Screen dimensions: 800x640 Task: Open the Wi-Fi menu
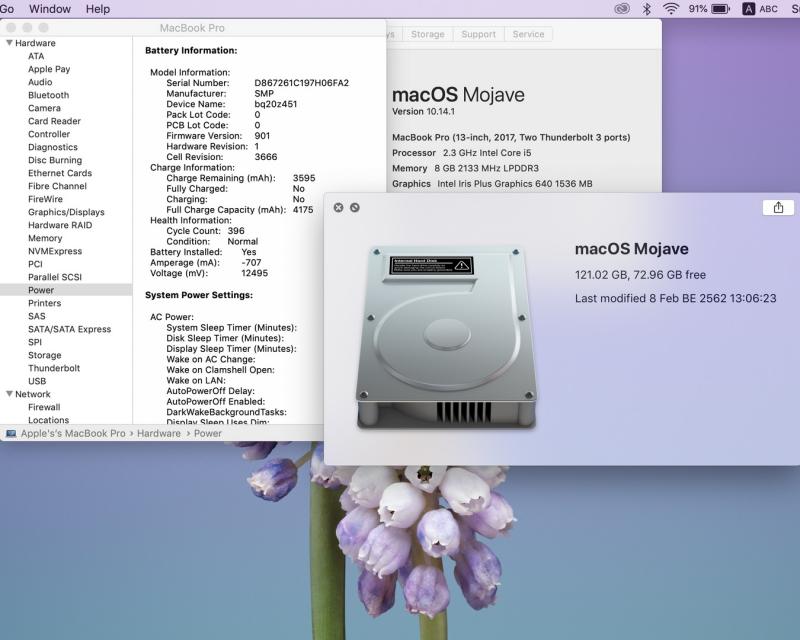[670, 9]
